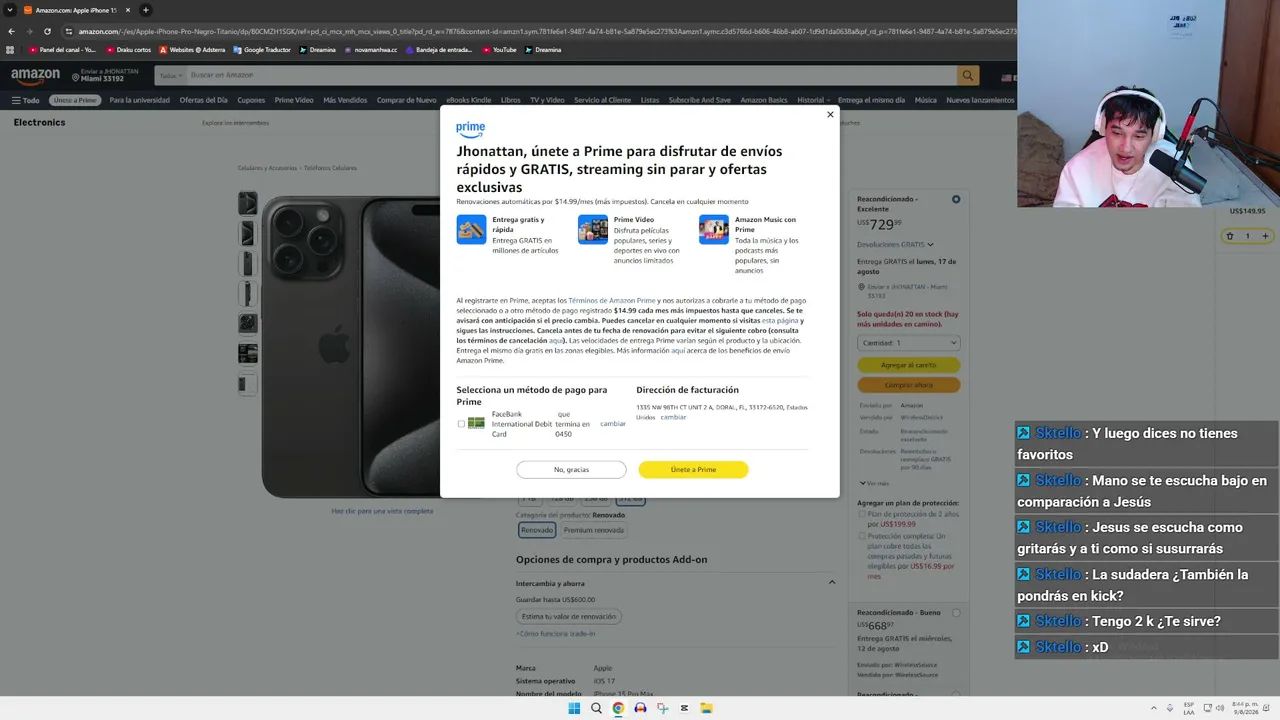This screenshot has width=1280, height=720.
Task: Click 'Estima tu valor de renovación' button
Action: pyautogui.click(x=569, y=616)
